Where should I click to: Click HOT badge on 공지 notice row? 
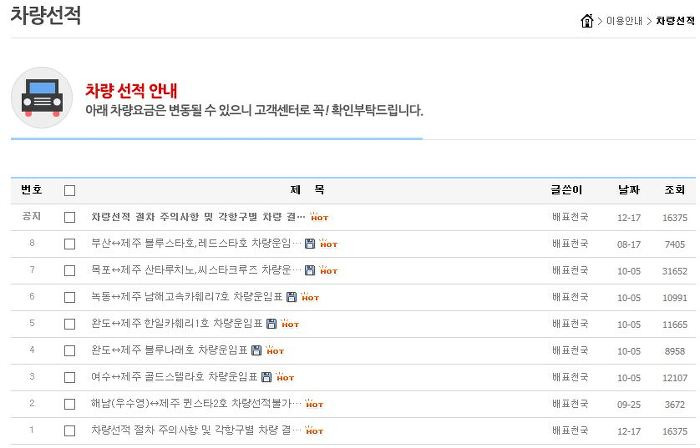click(319, 217)
